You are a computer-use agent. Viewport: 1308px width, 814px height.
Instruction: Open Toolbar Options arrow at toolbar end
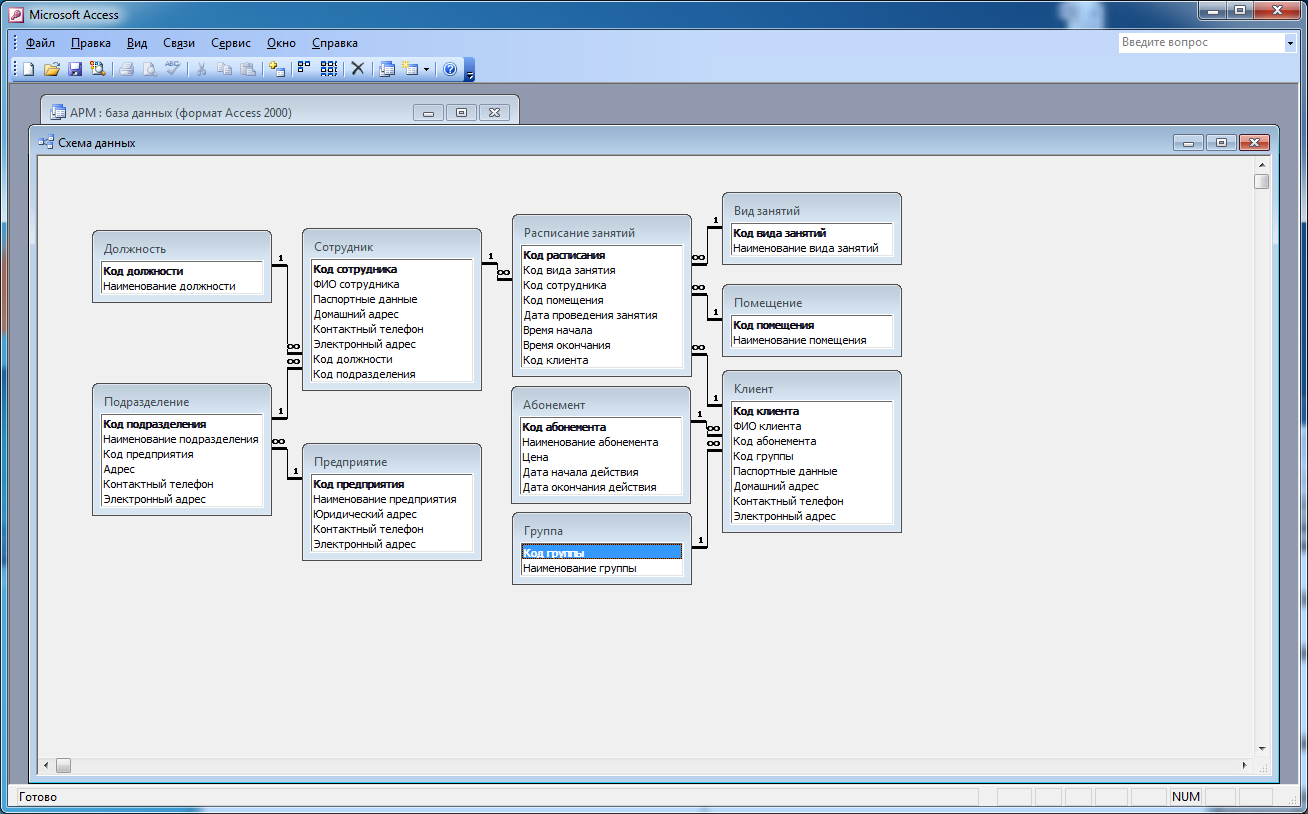[470, 69]
